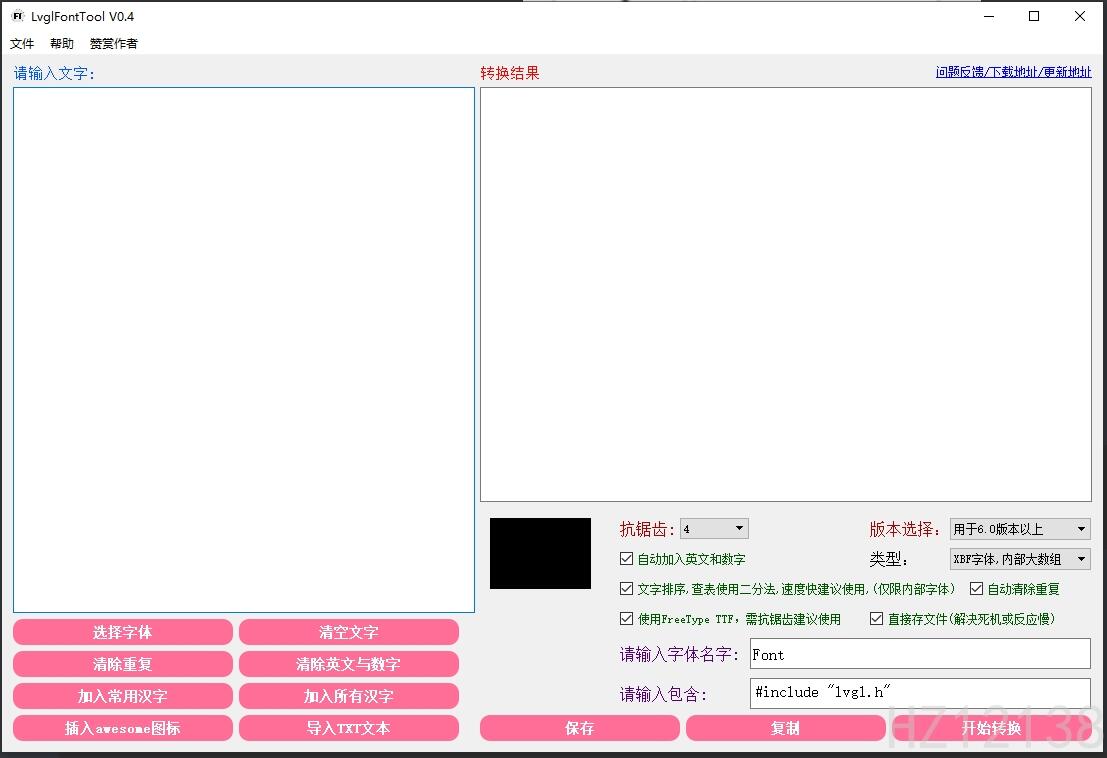Toggle the 文字排序 binary search checkbox
This screenshot has height=758, width=1107.
[x=626, y=589]
